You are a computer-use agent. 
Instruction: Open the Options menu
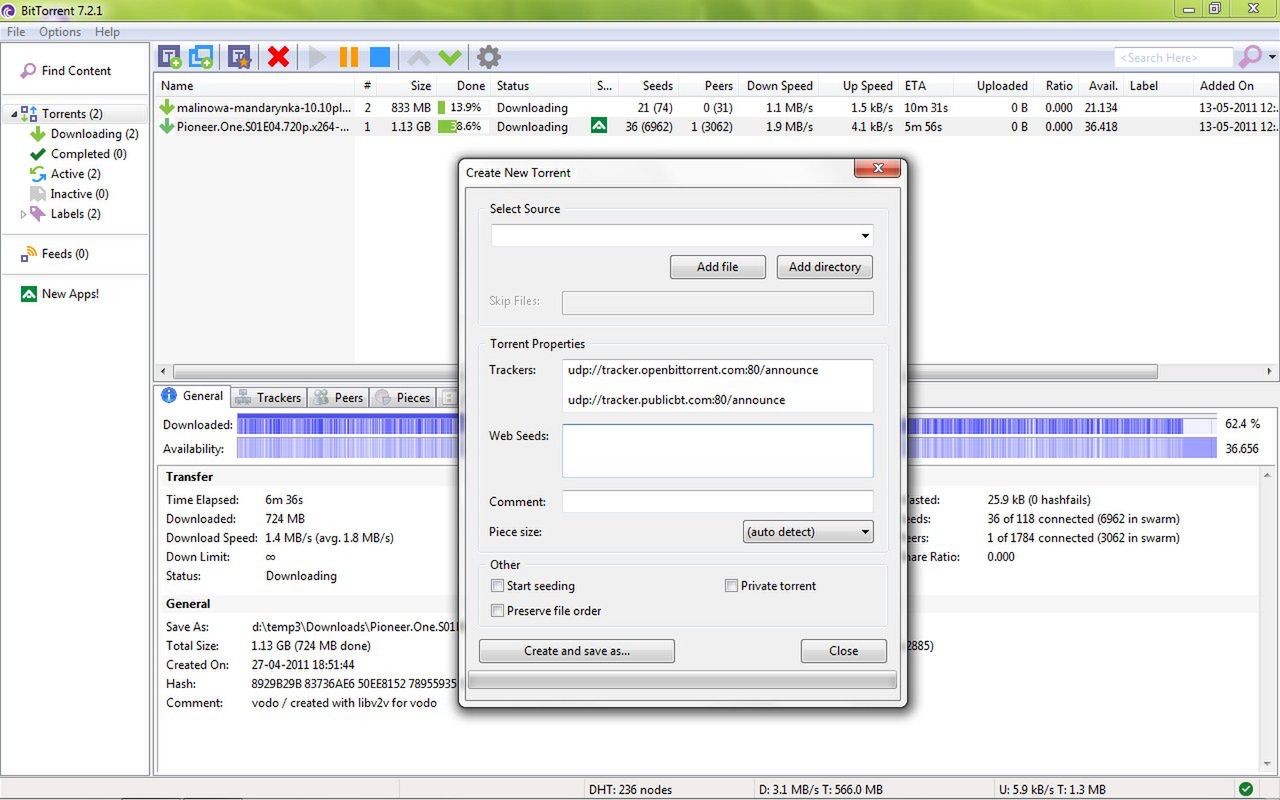pyautogui.click(x=60, y=32)
